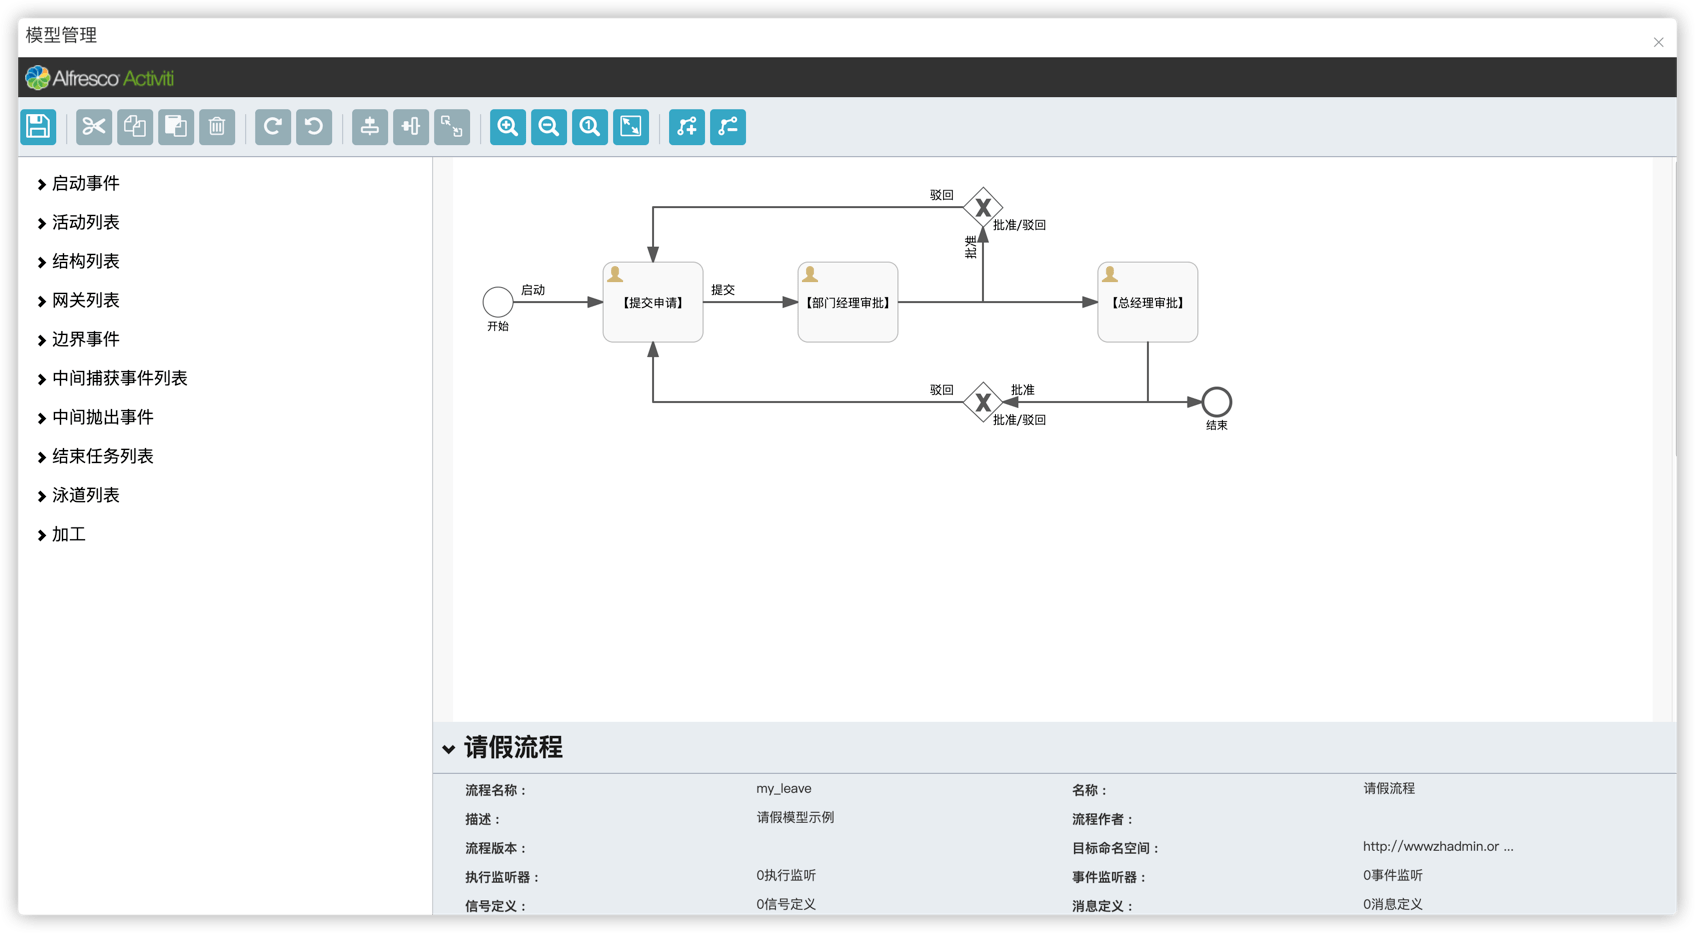1695x933 pixels.
Task: Expand the 中间捕获事件列表 group
Action: point(112,379)
